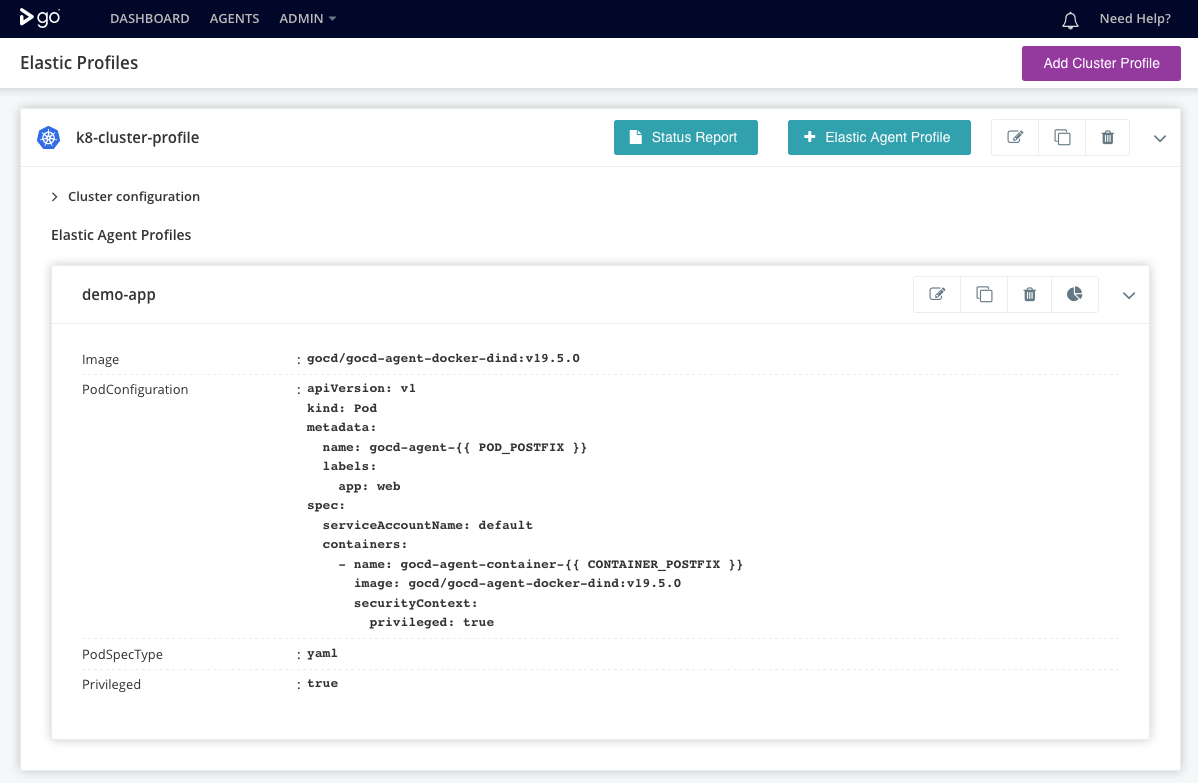Edit the demo-app elastic agent profile
1198x783 pixels.
(937, 294)
